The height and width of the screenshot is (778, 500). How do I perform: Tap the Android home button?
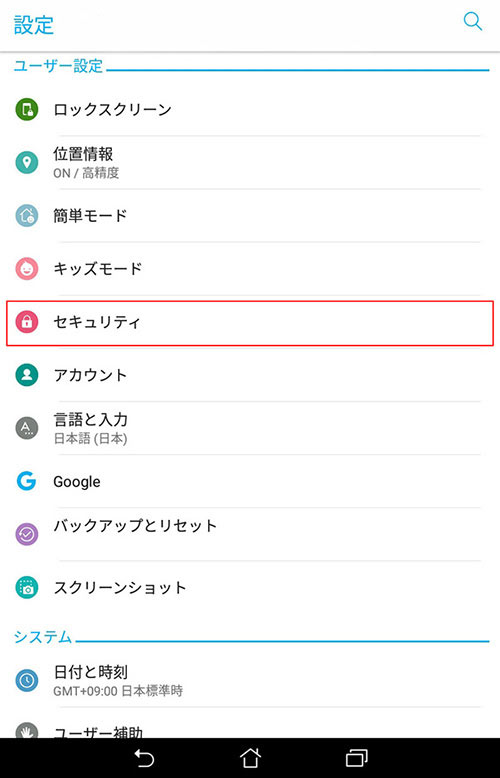tap(250, 758)
